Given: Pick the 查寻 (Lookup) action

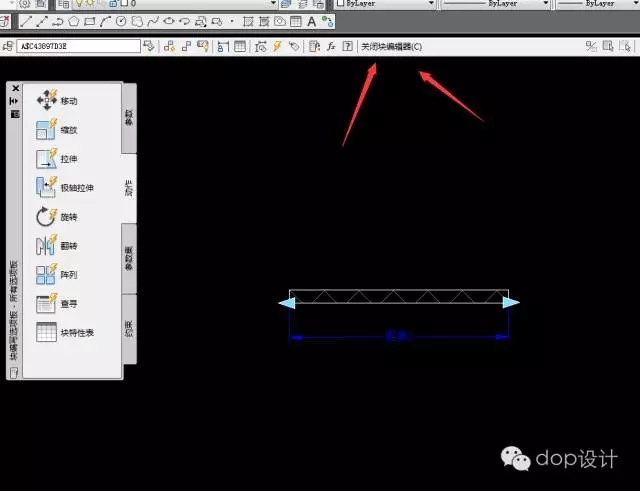Looking at the screenshot, I should [49, 303].
